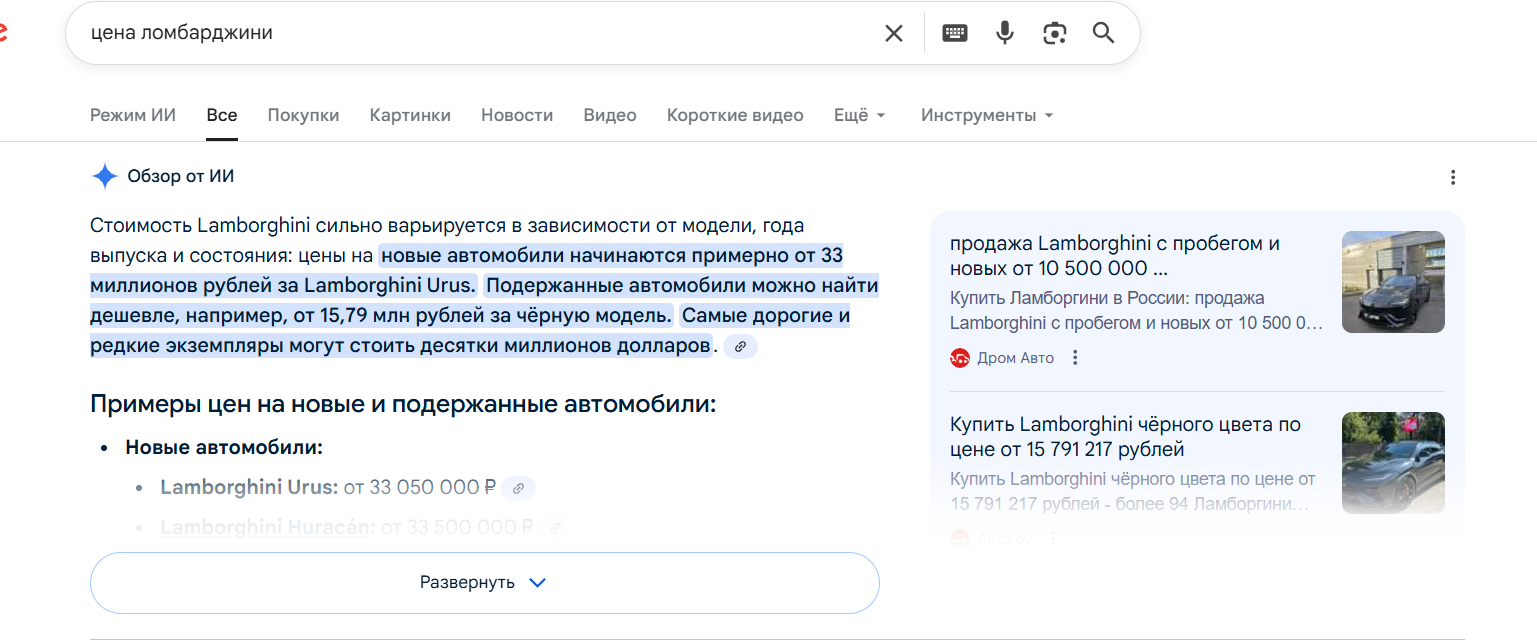Switch to the Режим ИИ tab
The height and width of the screenshot is (643, 1537).
(133, 115)
